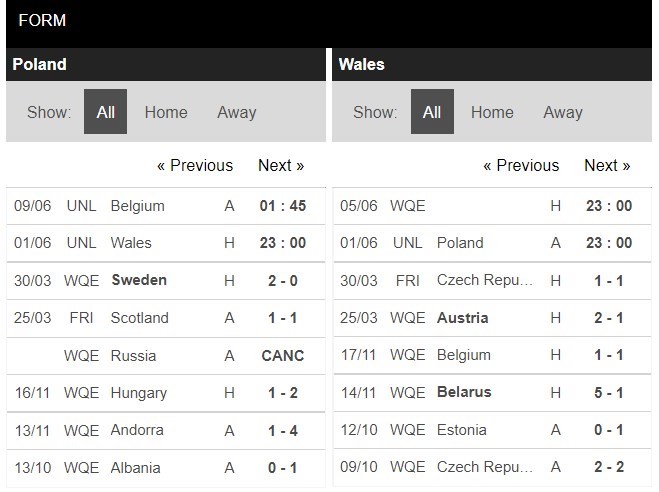Go to Next matches for Poland
The image size is (659, 492).
click(281, 165)
